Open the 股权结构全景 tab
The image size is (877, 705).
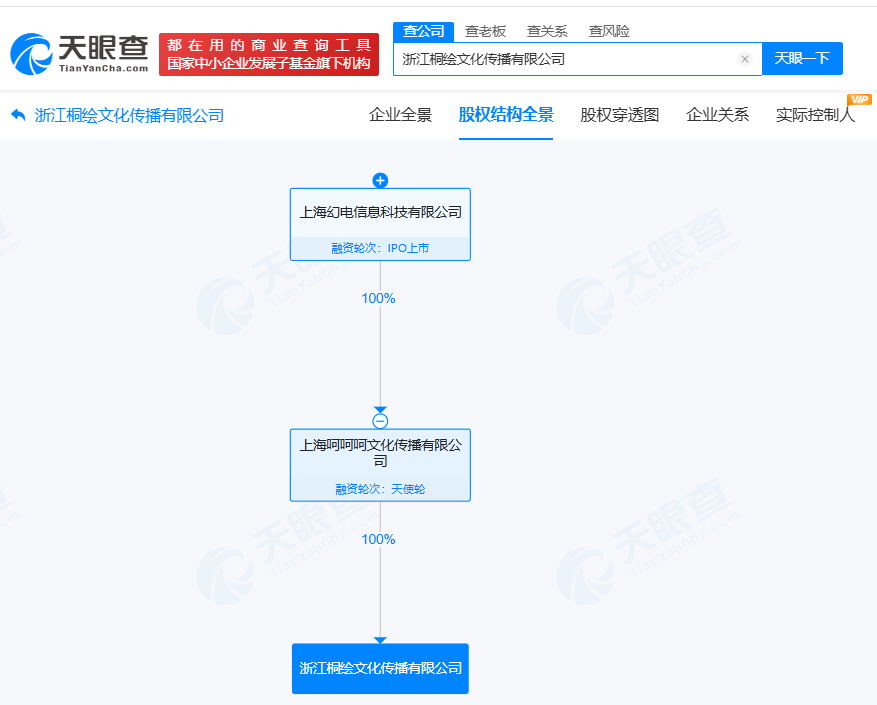click(506, 115)
